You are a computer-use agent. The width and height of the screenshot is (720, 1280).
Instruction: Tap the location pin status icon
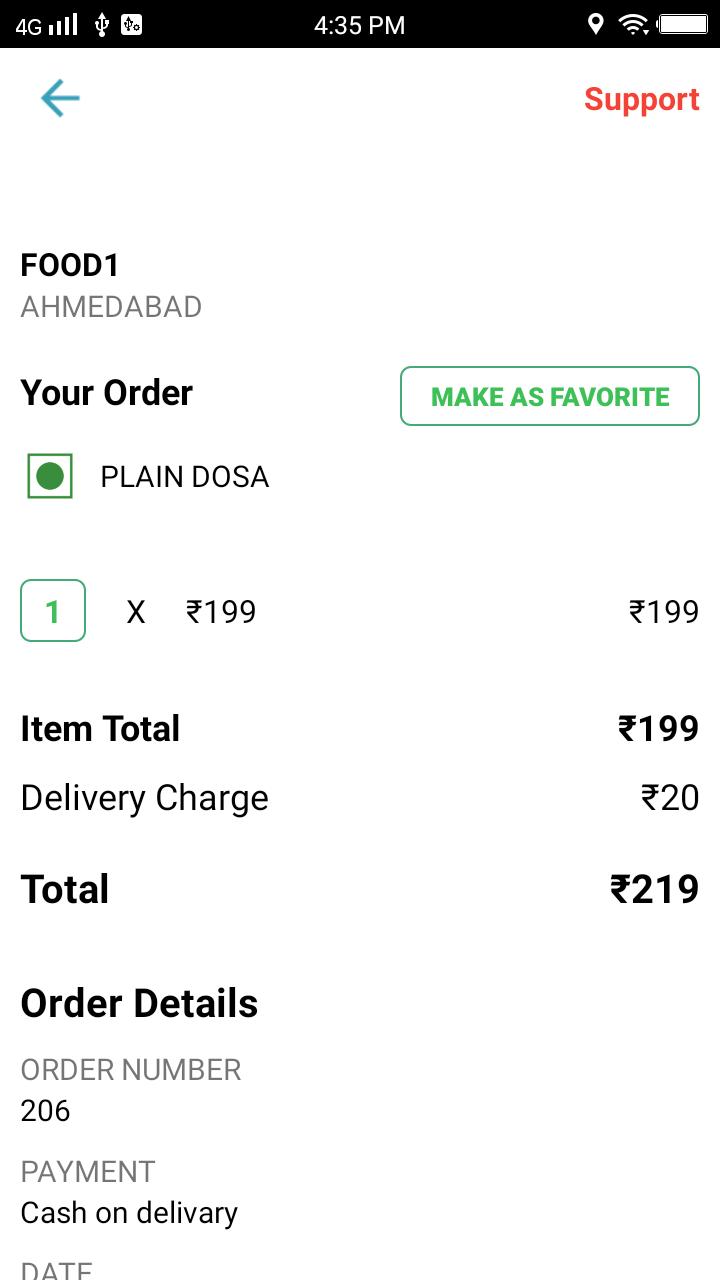tap(595, 24)
